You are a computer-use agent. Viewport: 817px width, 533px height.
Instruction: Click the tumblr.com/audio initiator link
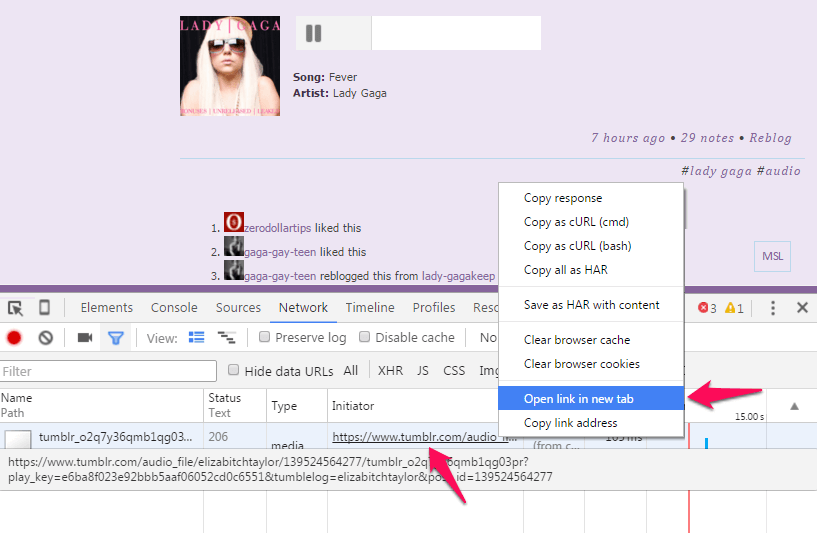(424, 437)
